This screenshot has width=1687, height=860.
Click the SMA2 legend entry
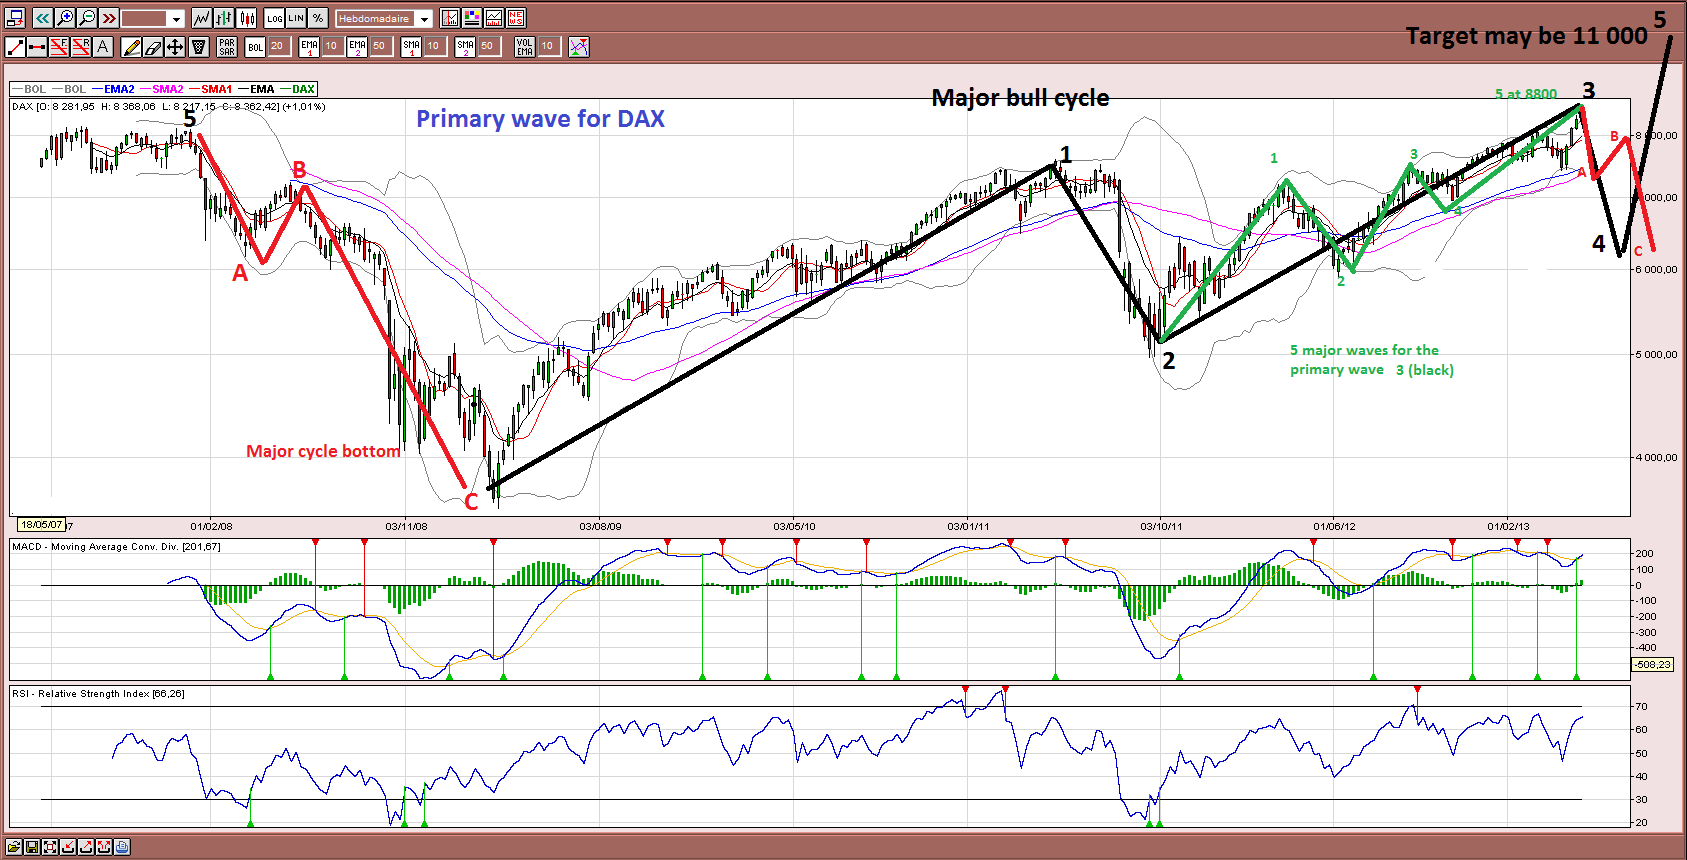point(162,89)
